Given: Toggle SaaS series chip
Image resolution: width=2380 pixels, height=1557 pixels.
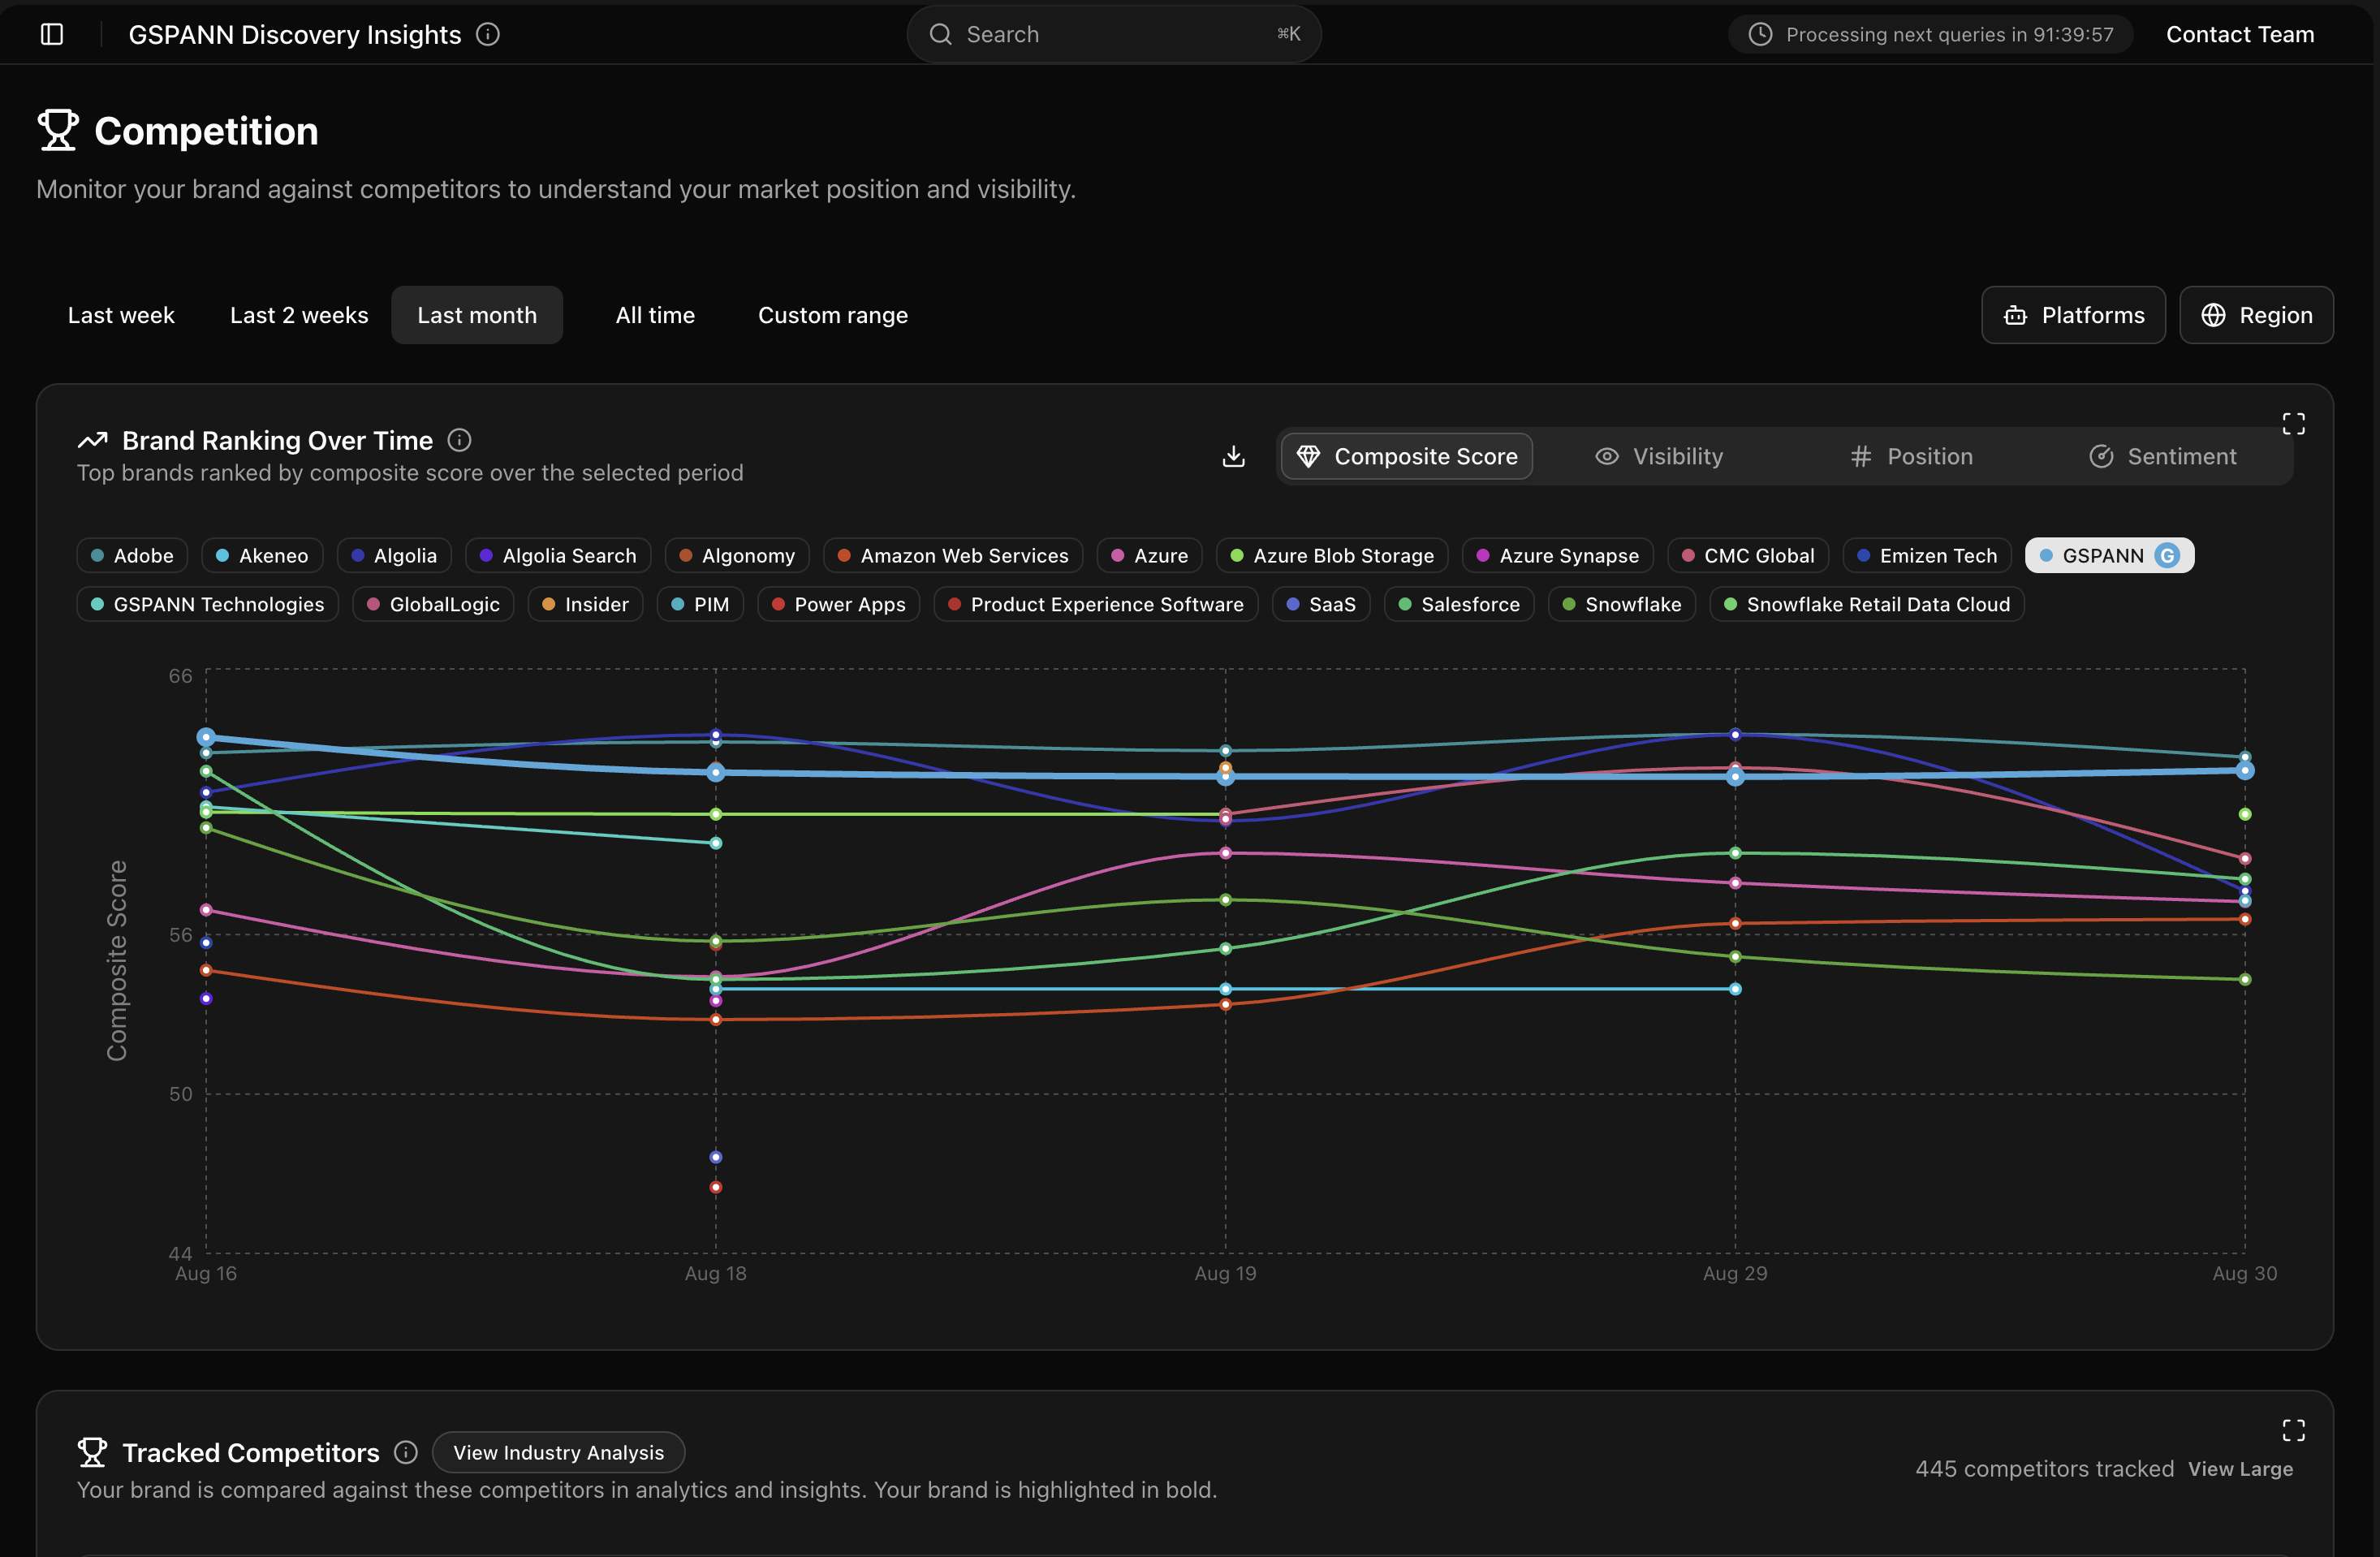Looking at the screenshot, I should 1321,604.
